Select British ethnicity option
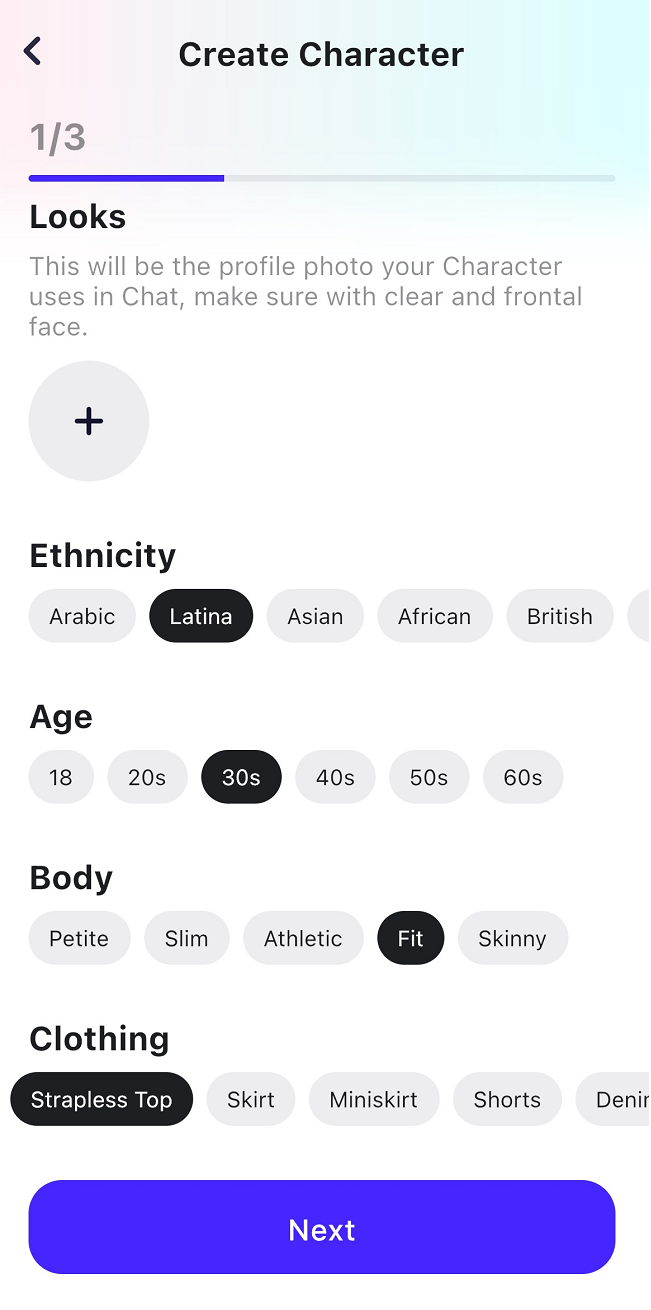This screenshot has height=1310, width=651. [560, 616]
